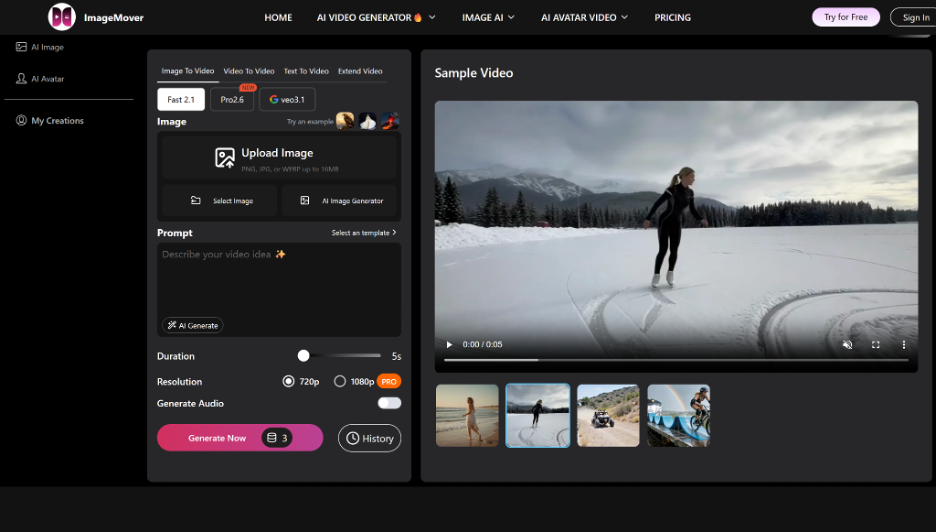Switch to the Video To Video tab
The image size is (936, 532).
tap(249, 71)
